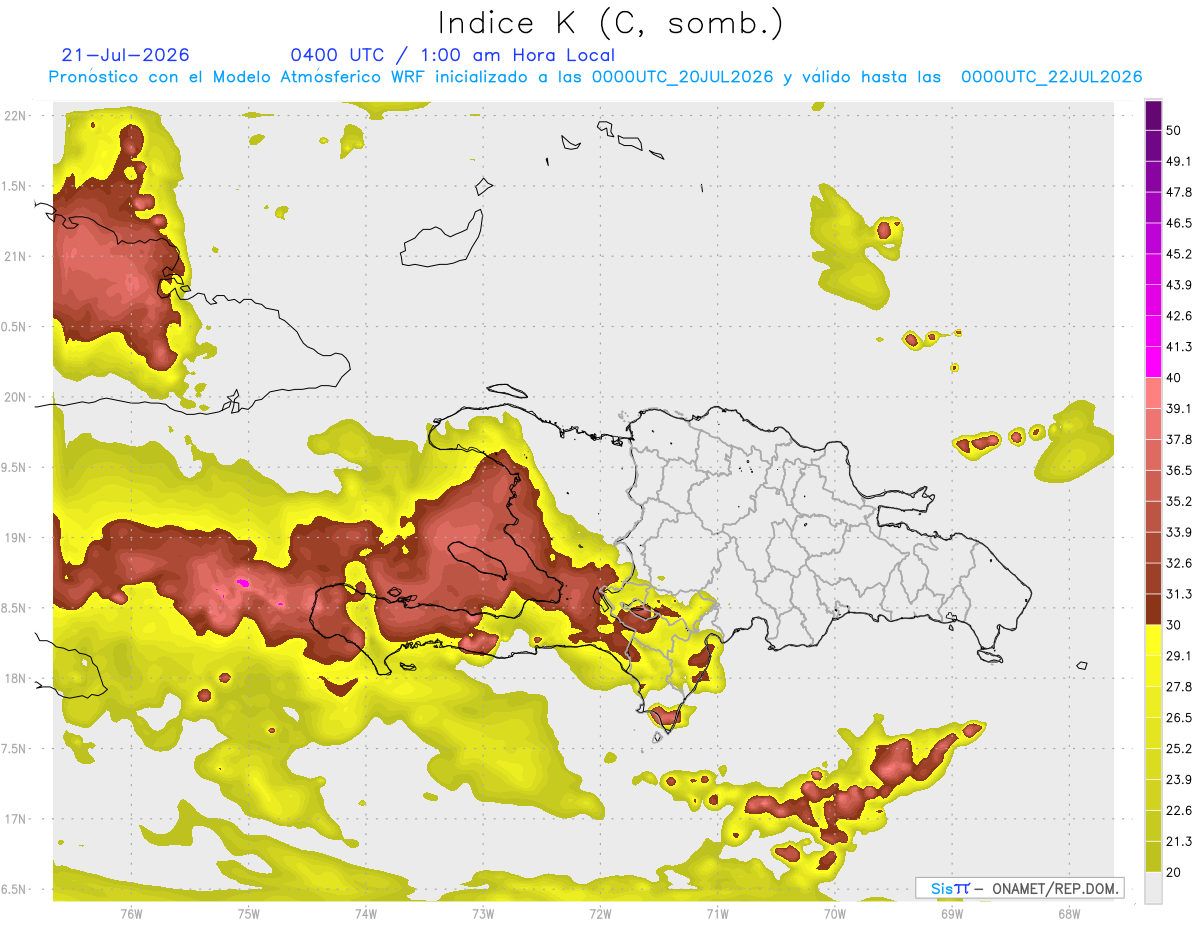Click the '40' colorbar value
Image resolution: width=1200 pixels, height=927 pixels.
pyautogui.click(x=1174, y=378)
